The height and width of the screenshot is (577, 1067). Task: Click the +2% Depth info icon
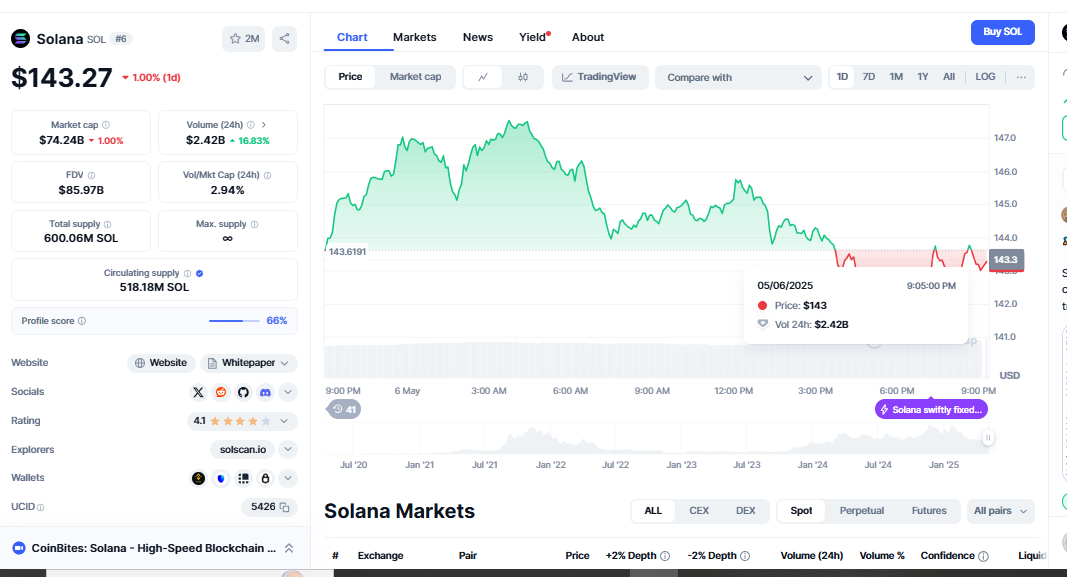pos(665,556)
